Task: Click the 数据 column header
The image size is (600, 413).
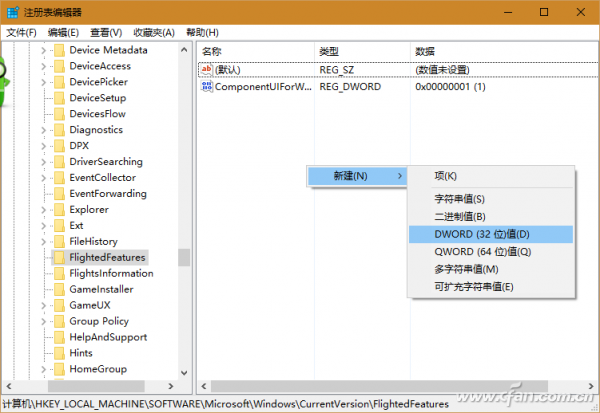Action: tap(425, 50)
